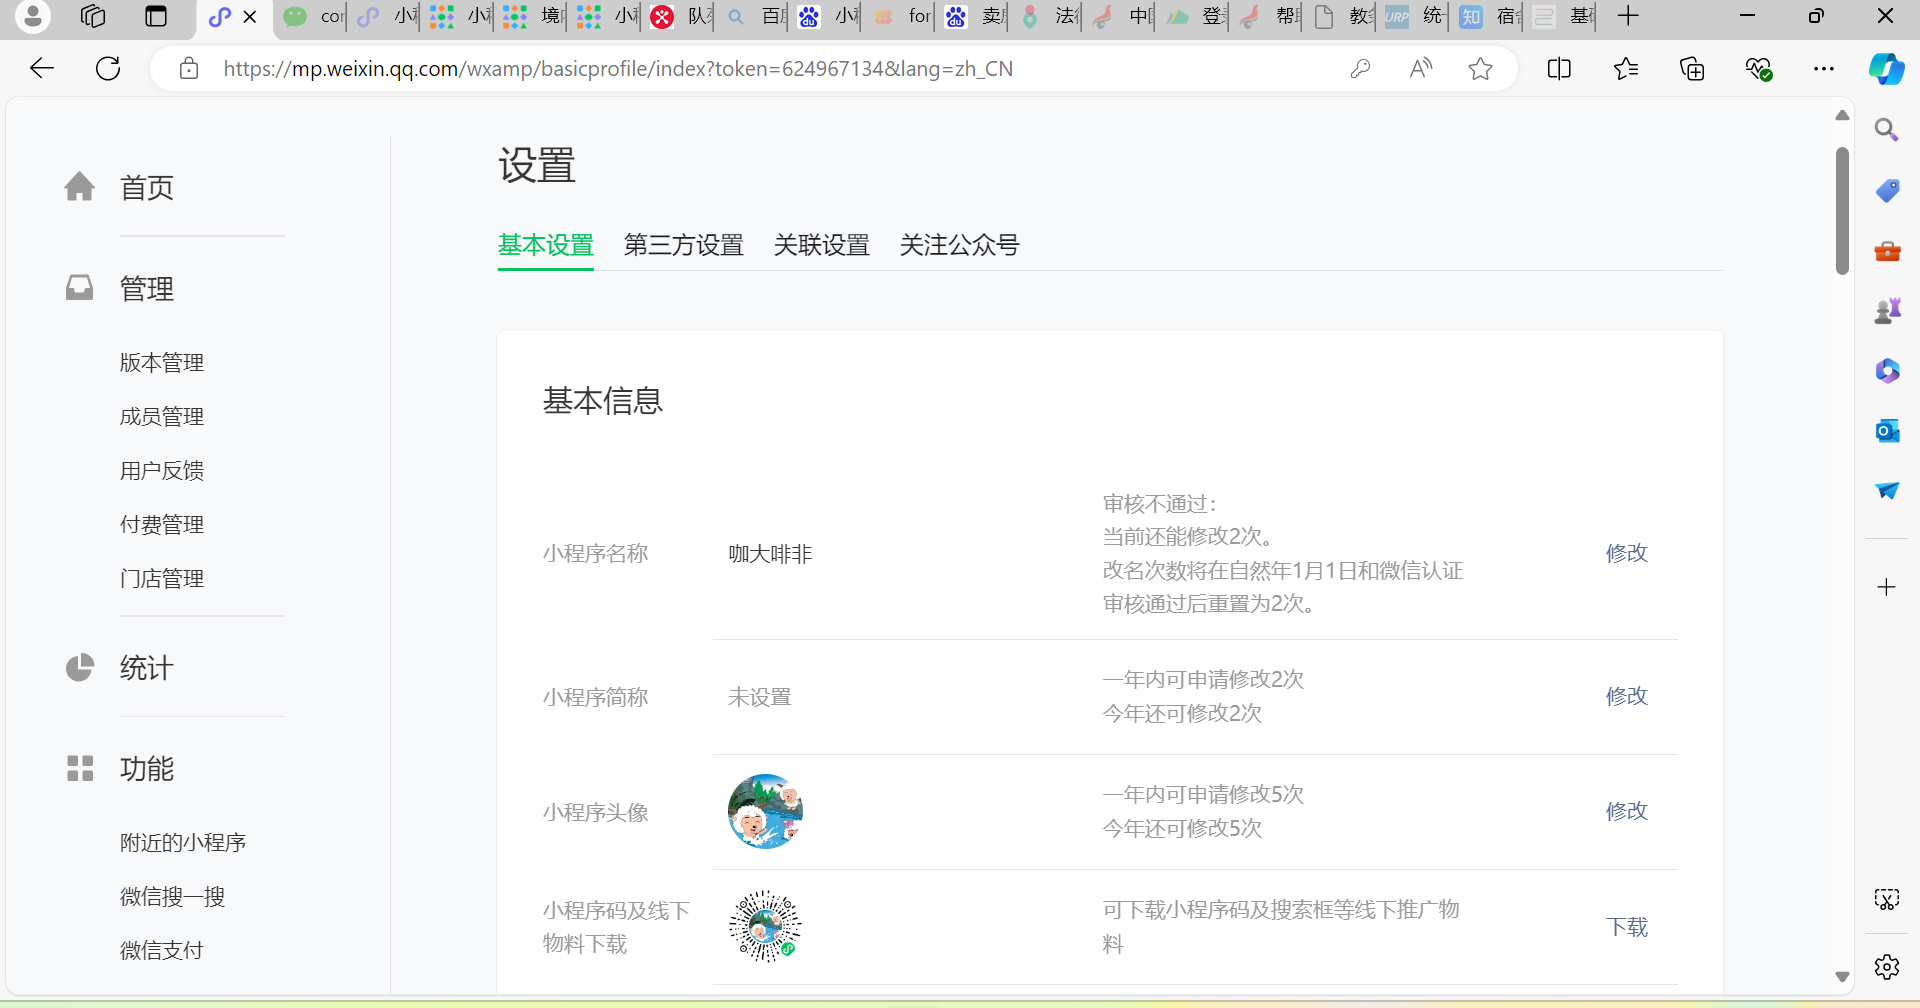Open the 统计 section
Image resolution: width=1920 pixels, height=1008 pixels.
[x=147, y=668]
